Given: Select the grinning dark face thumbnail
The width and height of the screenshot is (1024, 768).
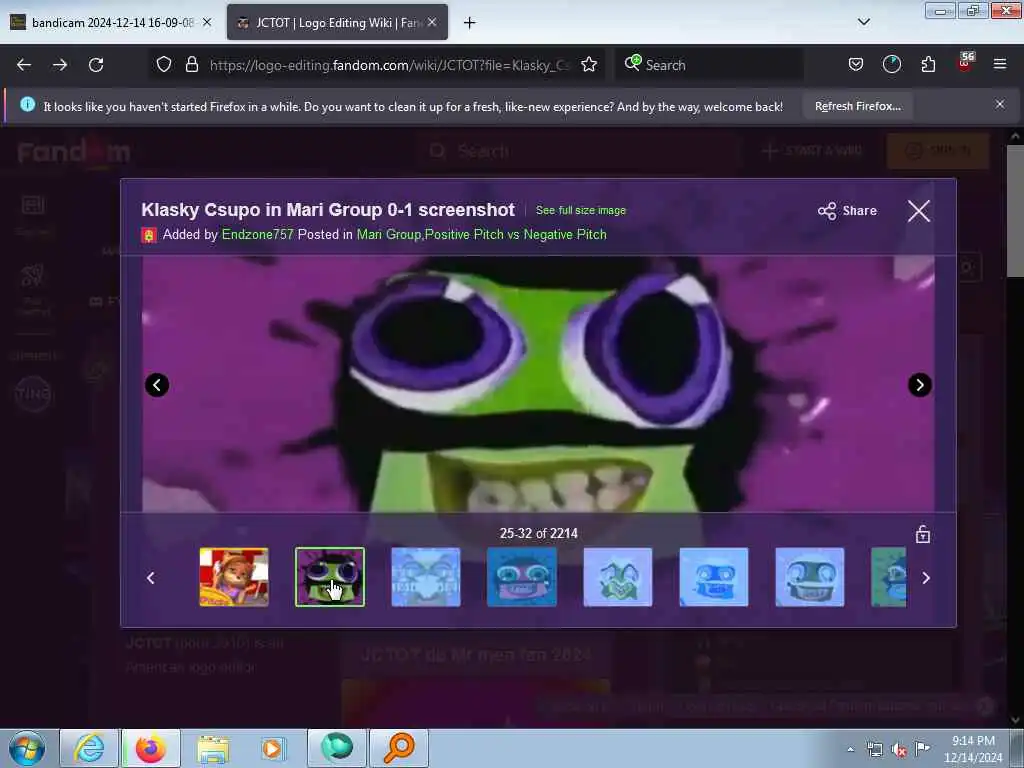Looking at the screenshot, I should tap(810, 577).
